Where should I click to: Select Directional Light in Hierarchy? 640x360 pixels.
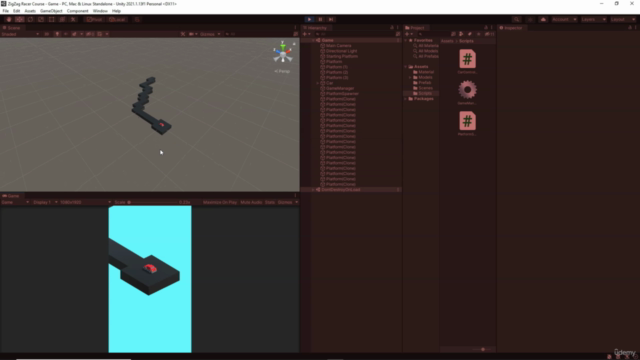tap(341, 51)
